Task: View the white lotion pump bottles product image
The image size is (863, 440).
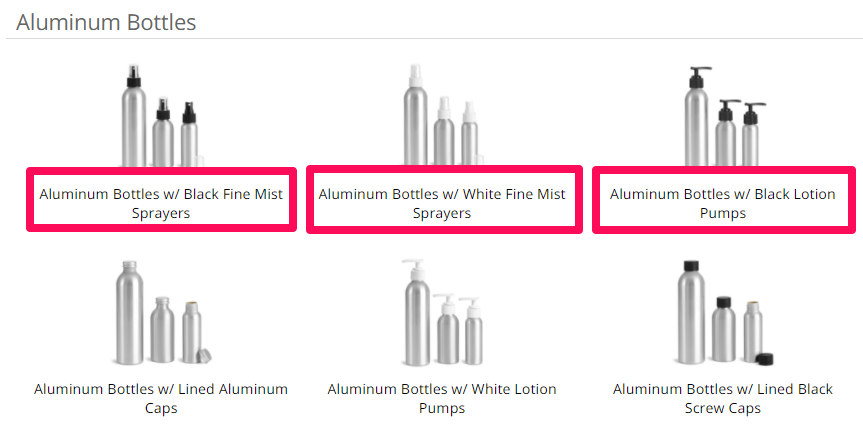Action: [x=442, y=312]
